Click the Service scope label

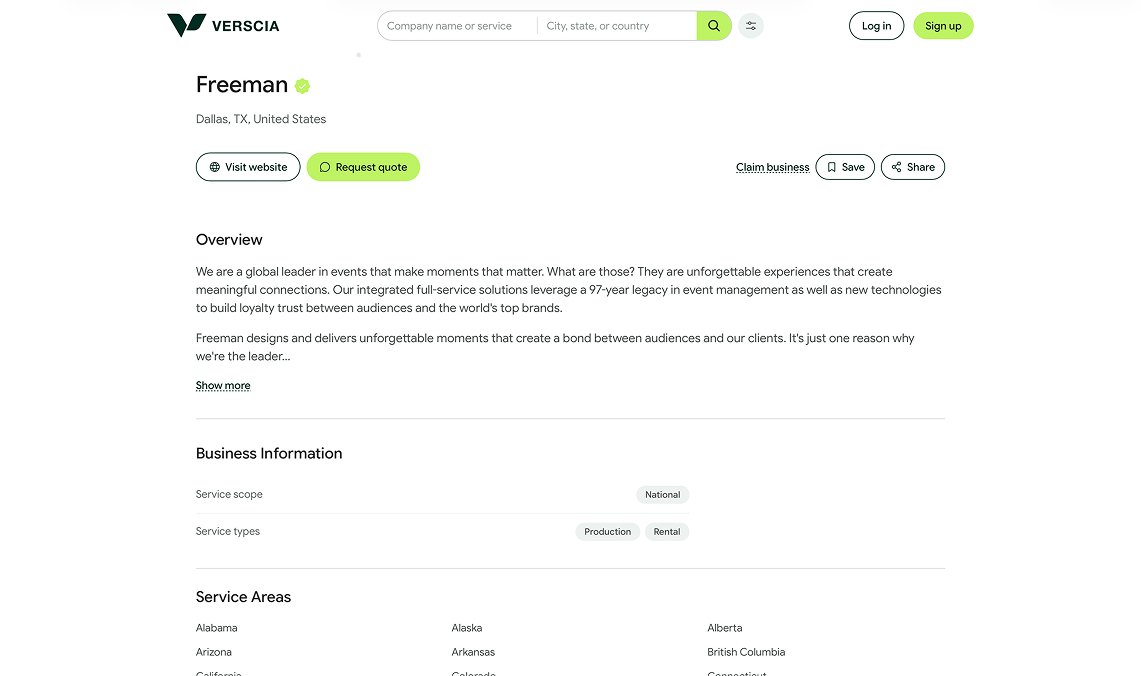(229, 494)
